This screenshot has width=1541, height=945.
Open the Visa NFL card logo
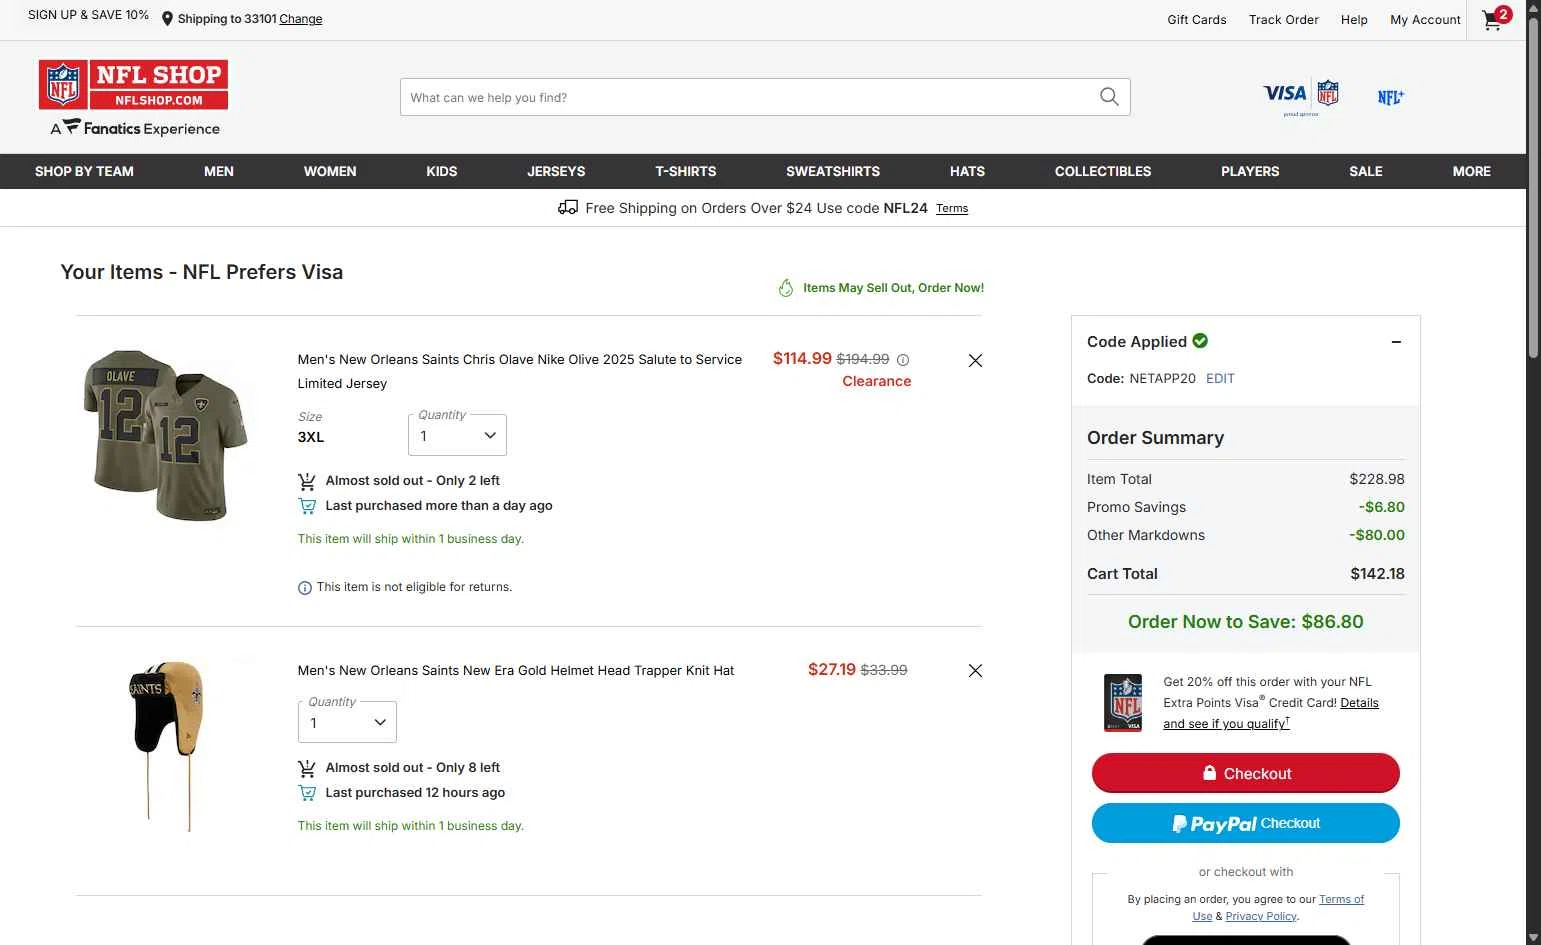pos(1301,97)
